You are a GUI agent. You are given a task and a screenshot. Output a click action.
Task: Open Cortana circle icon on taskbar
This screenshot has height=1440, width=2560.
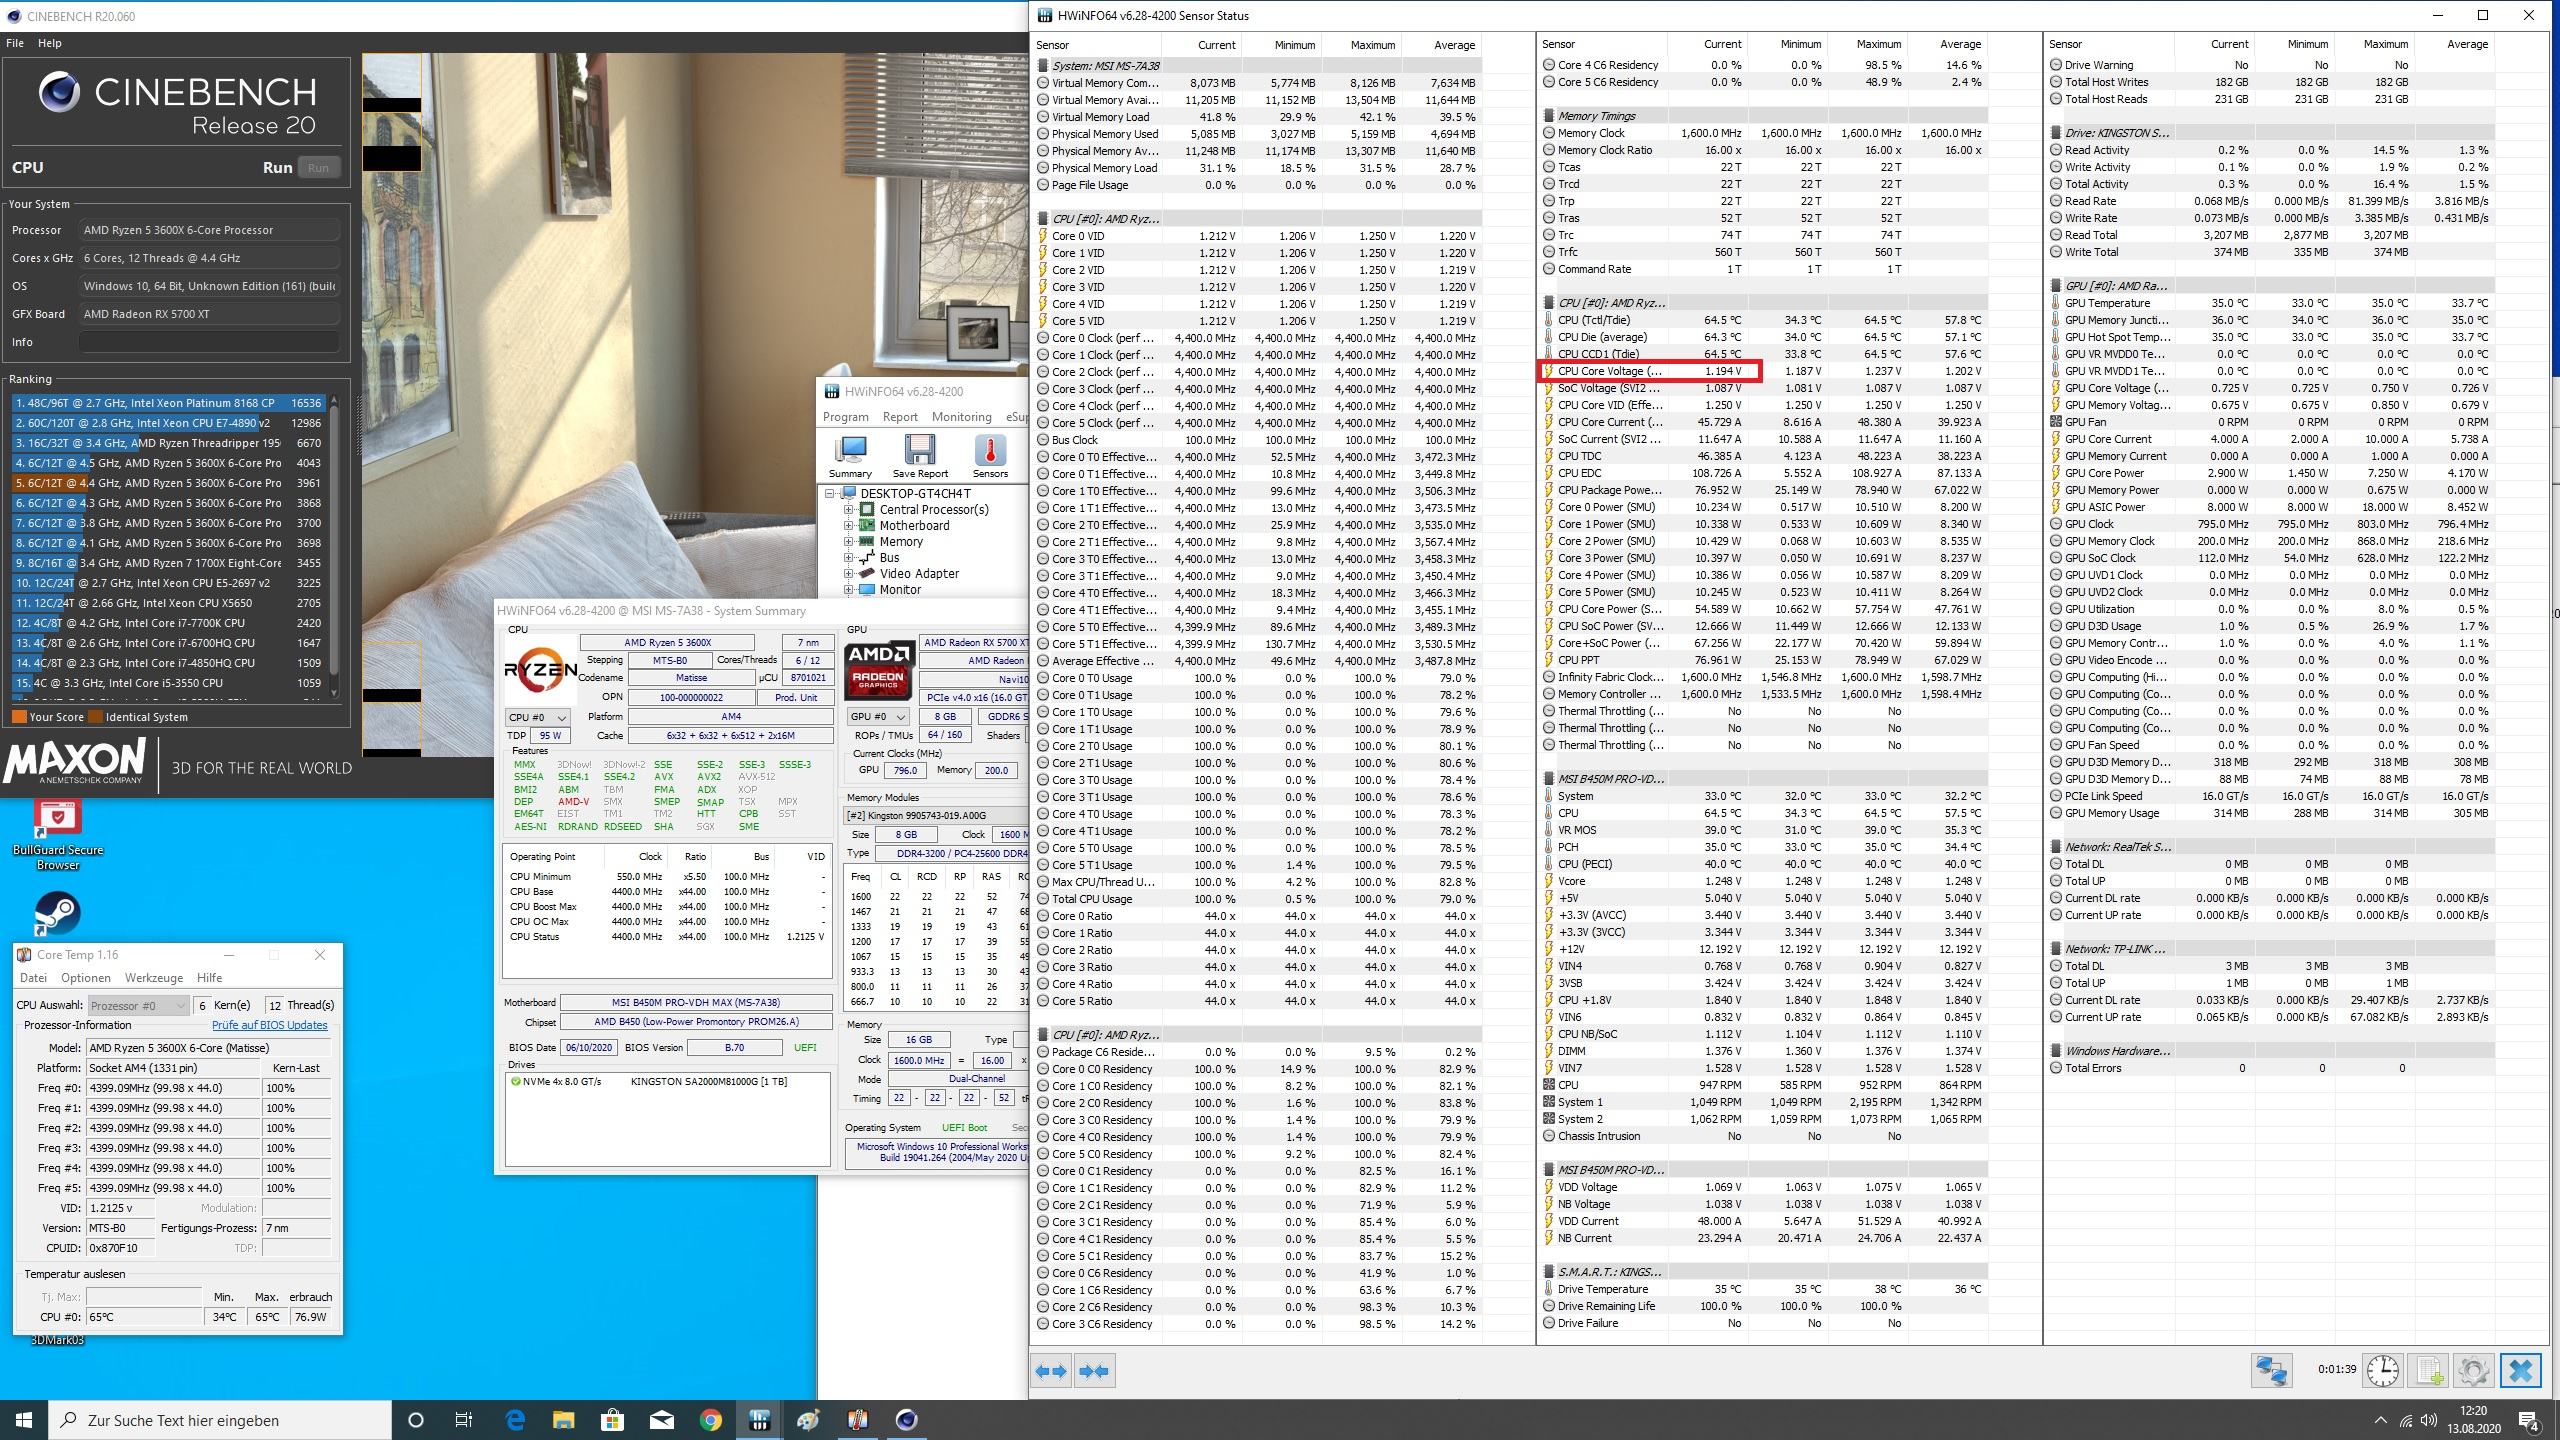tap(416, 1420)
